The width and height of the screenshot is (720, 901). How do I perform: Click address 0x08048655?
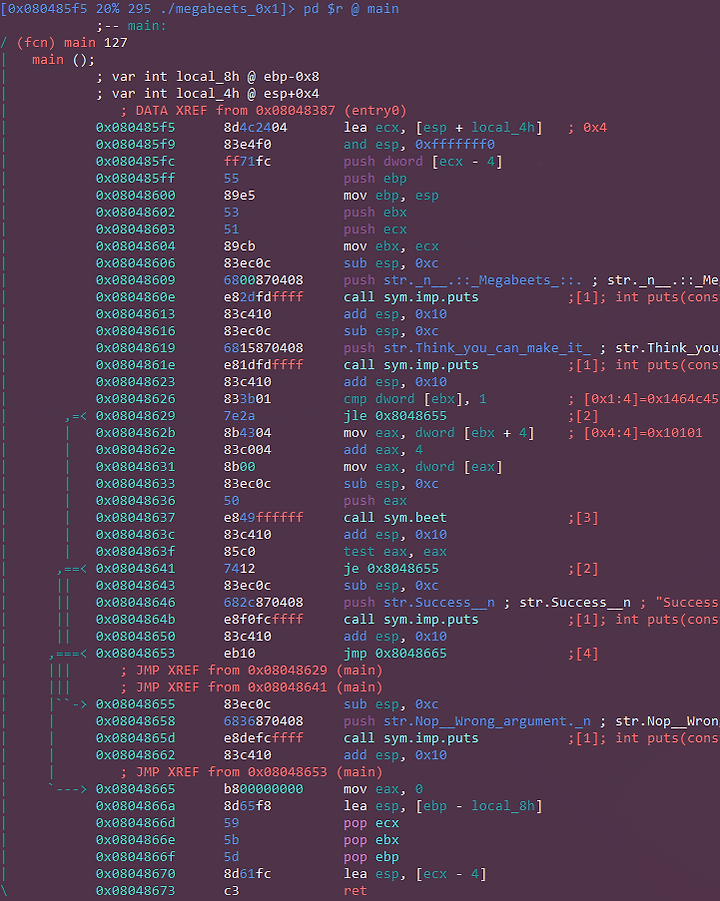136,704
